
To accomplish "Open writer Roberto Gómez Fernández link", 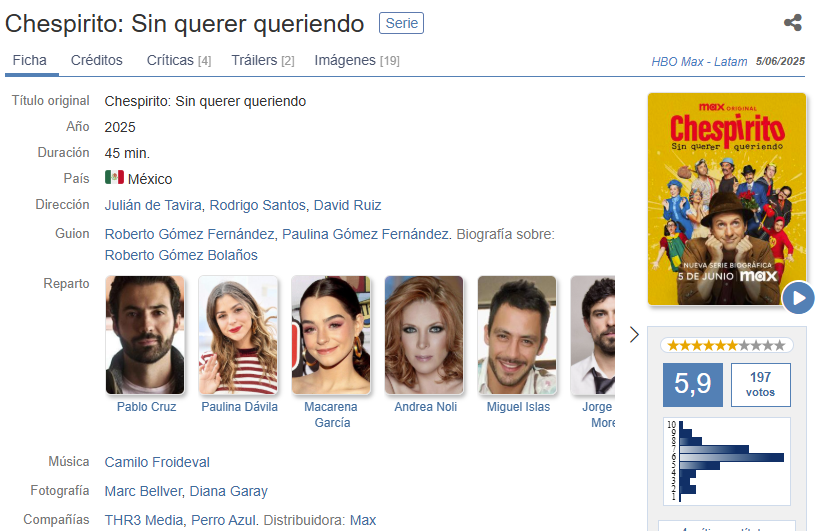I will coord(190,234).
